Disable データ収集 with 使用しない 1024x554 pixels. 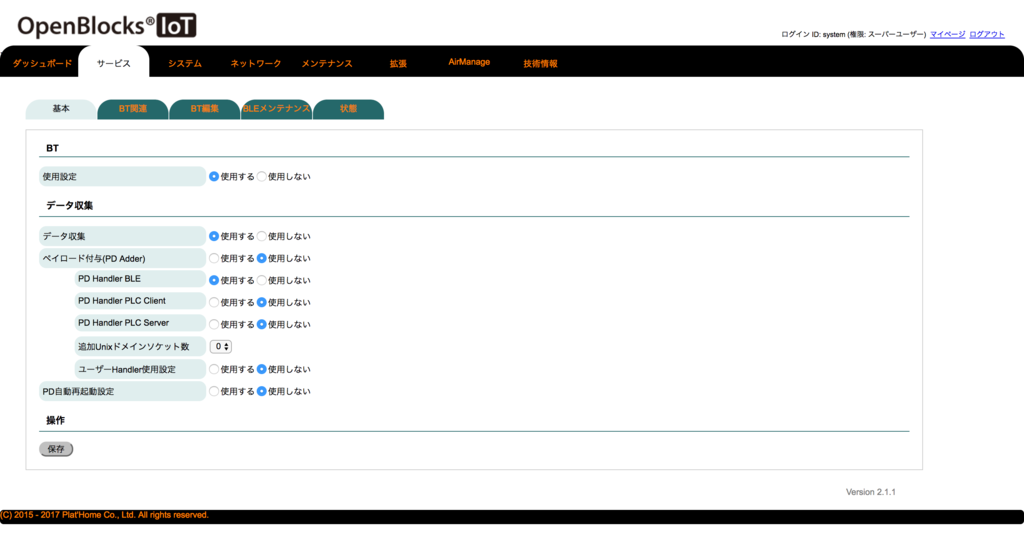click(x=261, y=236)
